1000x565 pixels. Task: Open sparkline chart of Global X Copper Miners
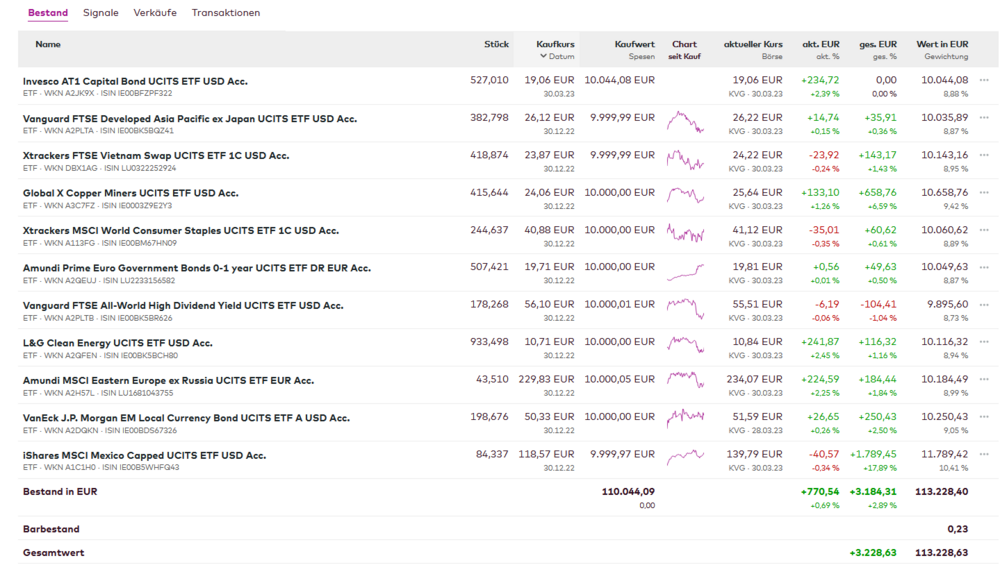(685, 193)
